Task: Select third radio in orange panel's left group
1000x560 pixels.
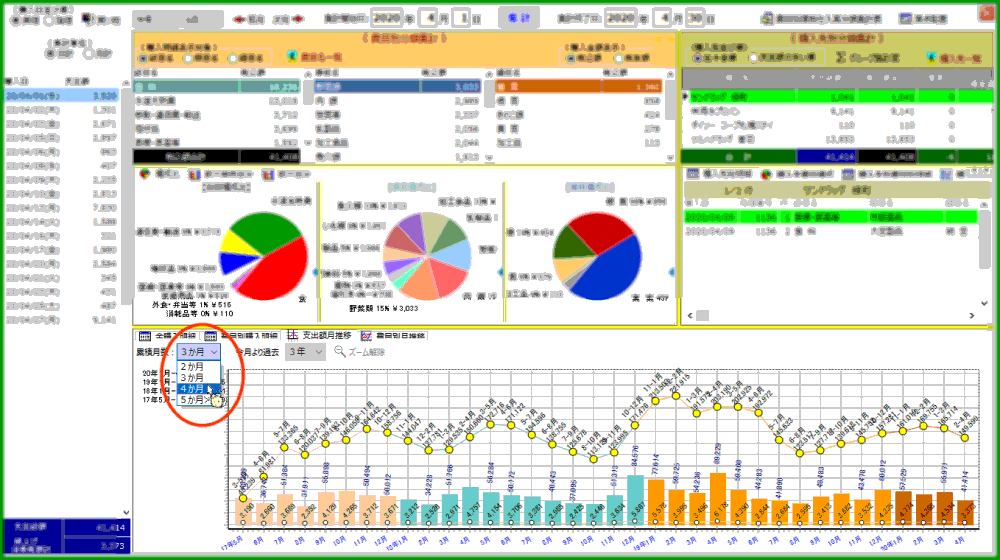Action: [x=233, y=58]
